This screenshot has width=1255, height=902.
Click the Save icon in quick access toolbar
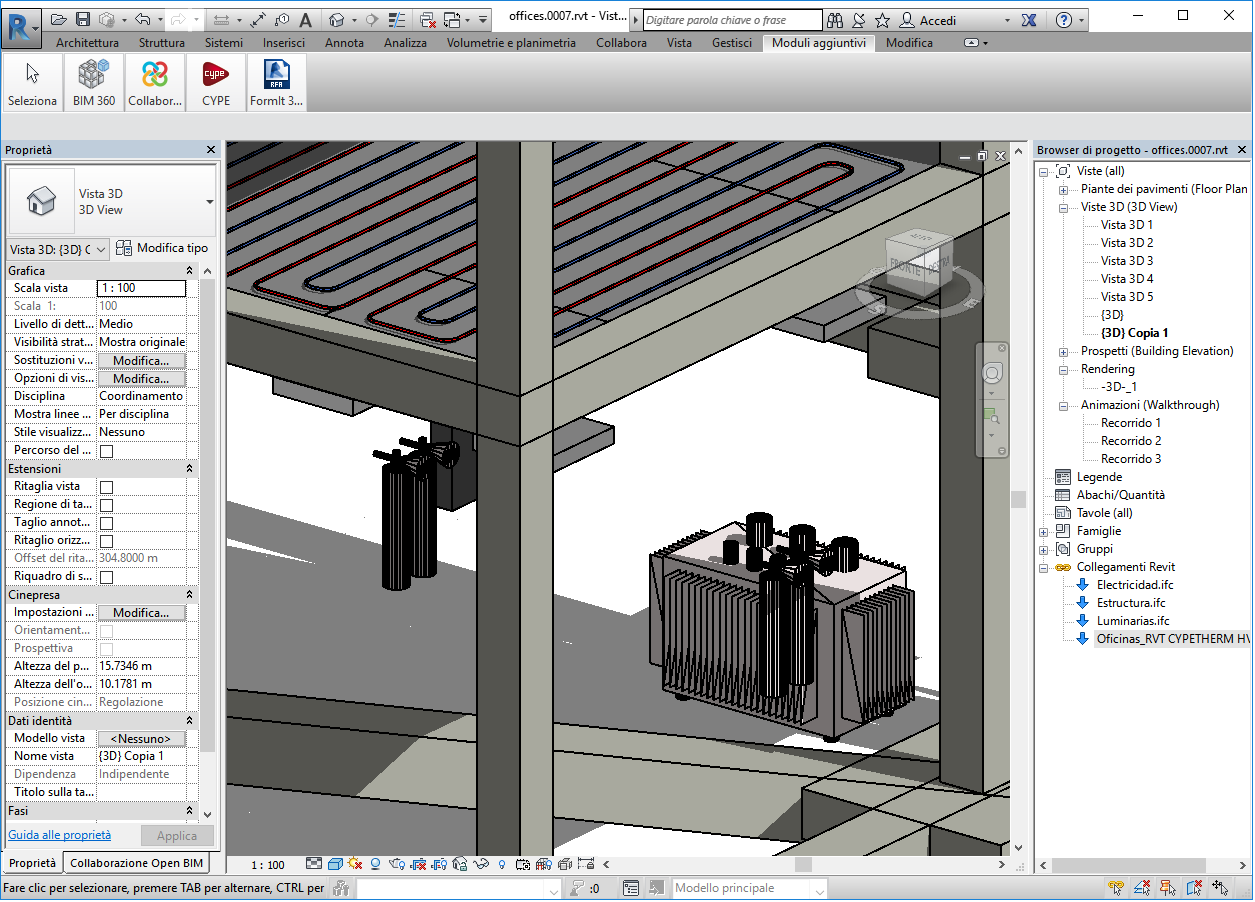[83, 20]
